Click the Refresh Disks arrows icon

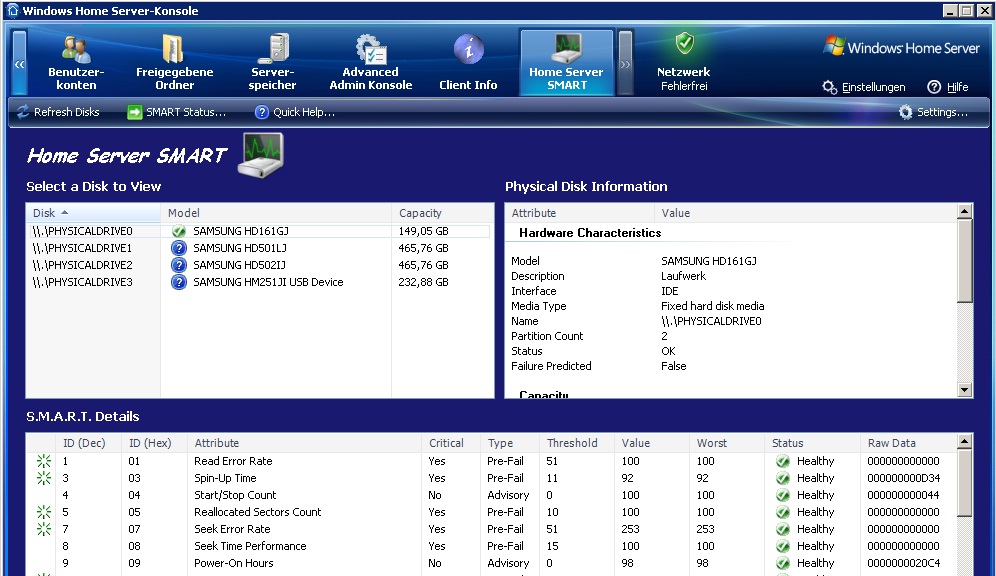pyautogui.click(x=23, y=112)
